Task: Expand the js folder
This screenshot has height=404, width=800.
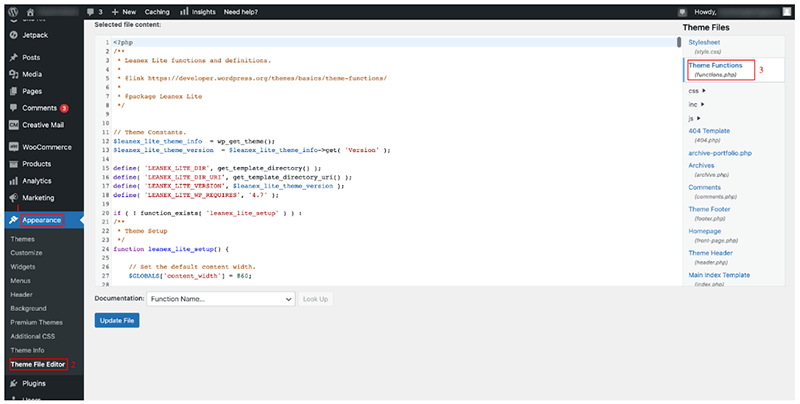Action: 694,118
